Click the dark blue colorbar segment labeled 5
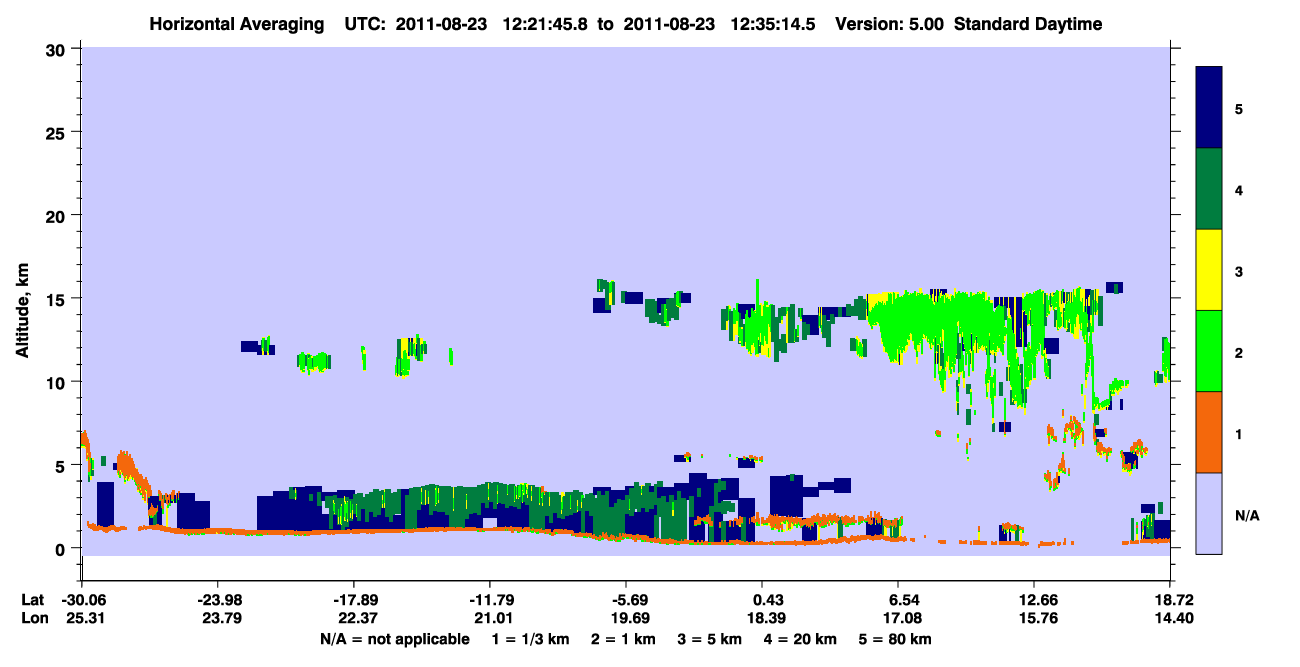Image resolution: width=1300 pixels, height=667 pixels. (1209, 108)
